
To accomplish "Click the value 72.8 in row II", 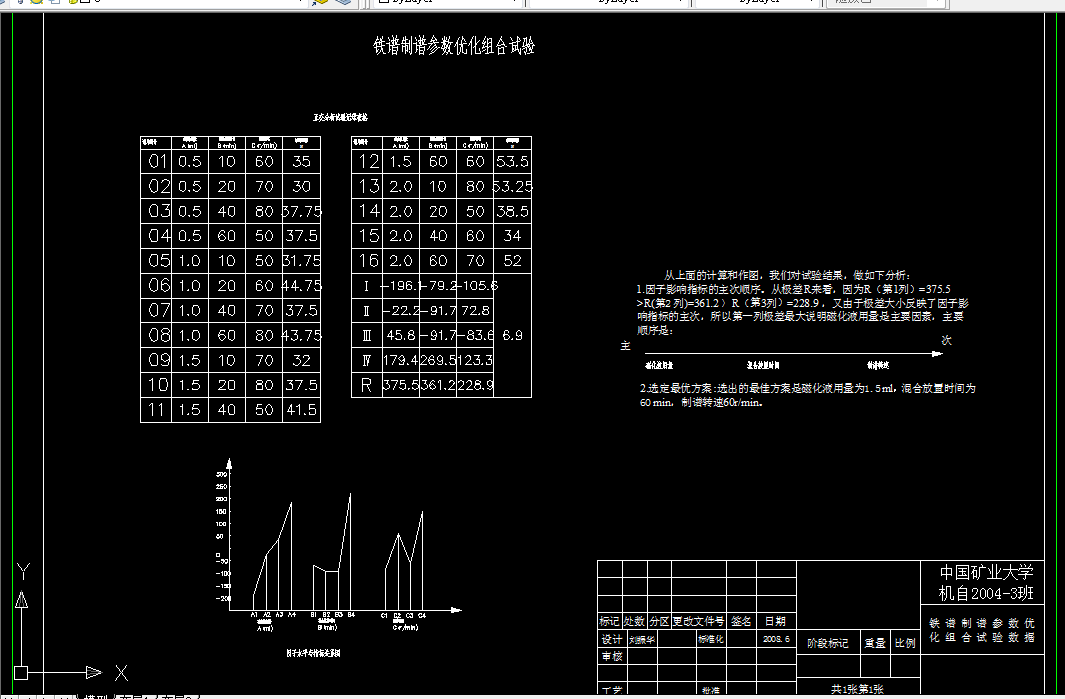I will [x=475, y=310].
